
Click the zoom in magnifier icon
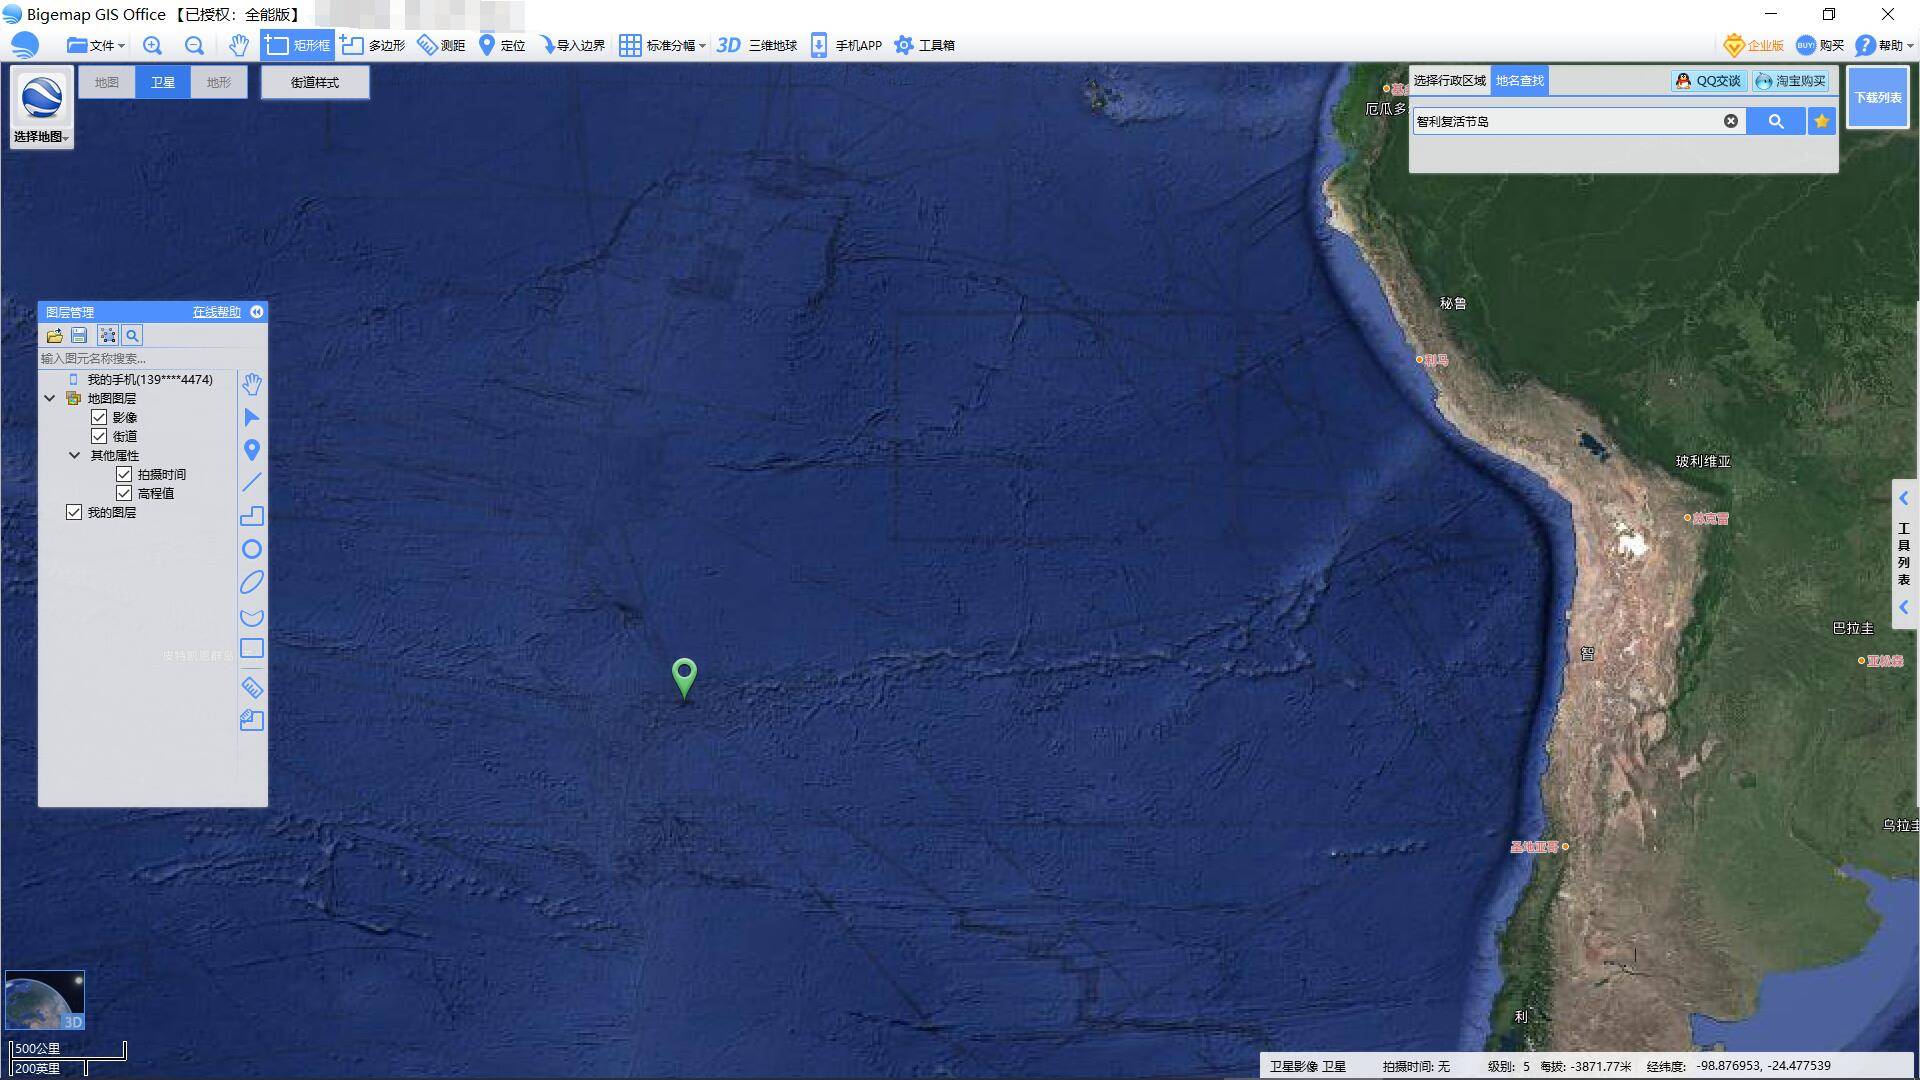pyautogui.click(x=152, y=45)
